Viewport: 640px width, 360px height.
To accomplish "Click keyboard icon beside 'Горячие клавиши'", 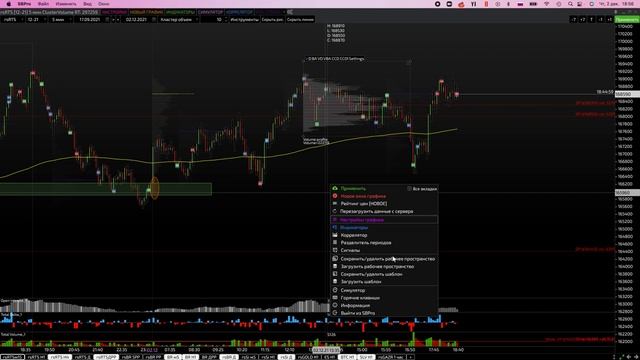I will (335, 298).
